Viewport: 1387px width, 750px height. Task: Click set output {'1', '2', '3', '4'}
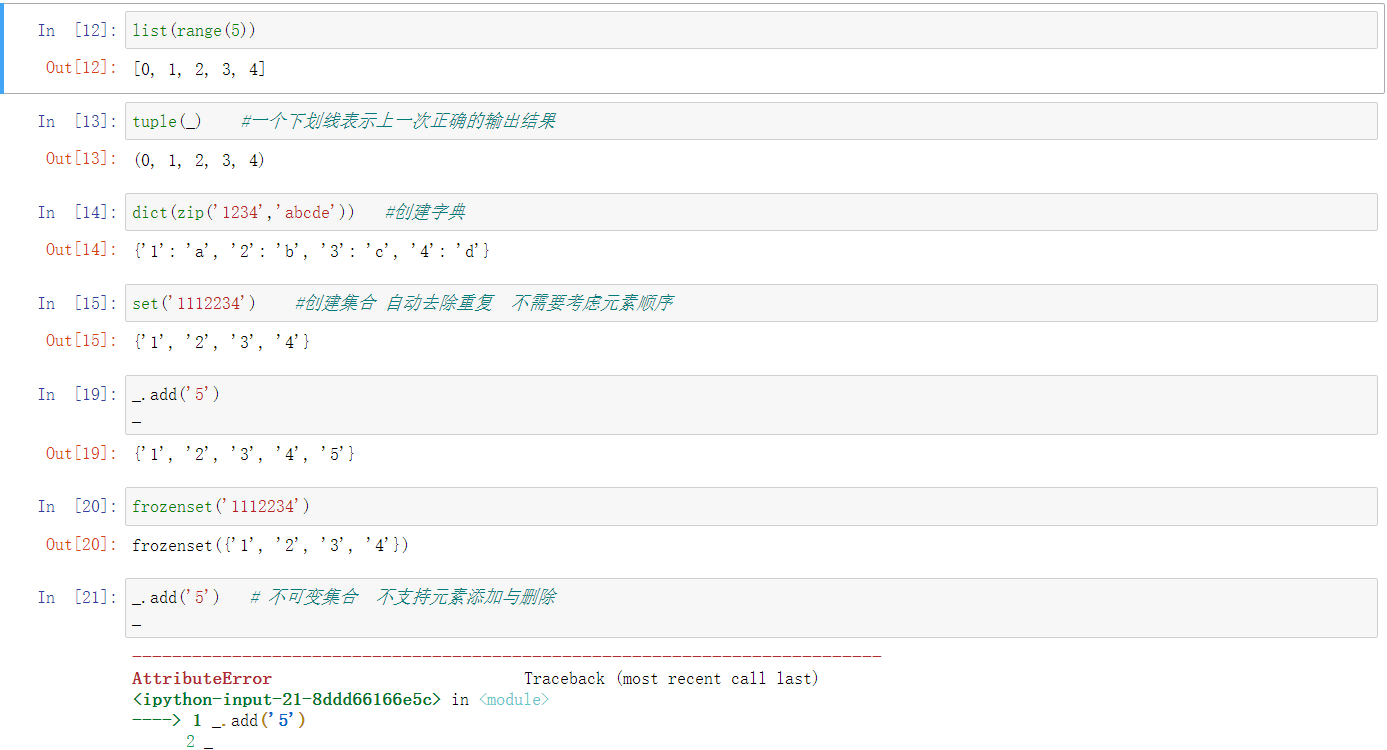[x=221, y=342]
